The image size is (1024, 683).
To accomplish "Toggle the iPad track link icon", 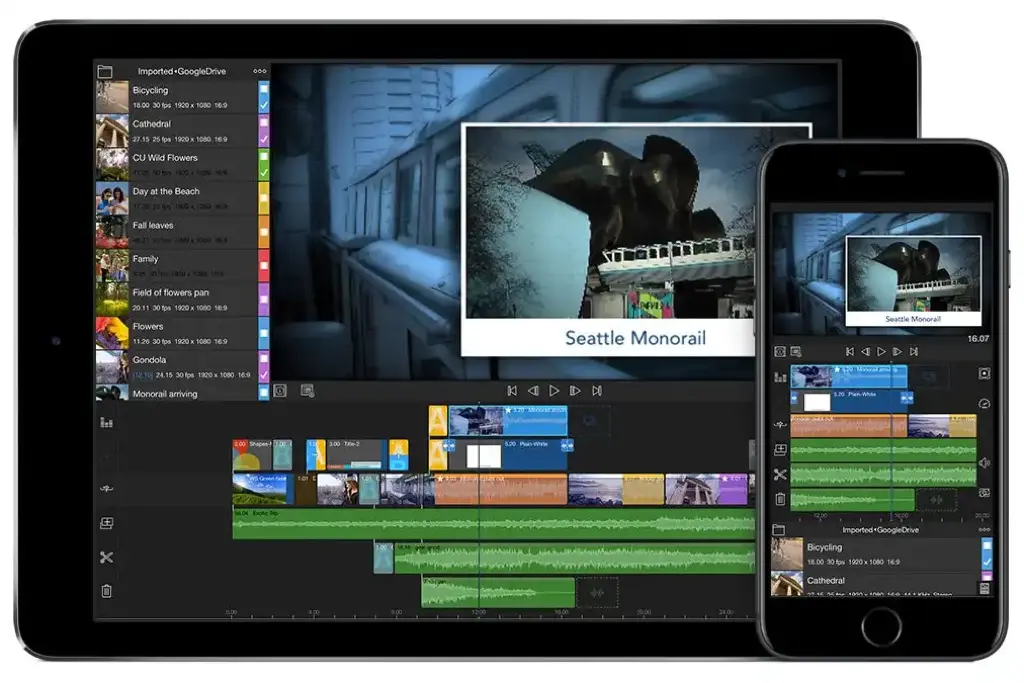I will (106, 488).
